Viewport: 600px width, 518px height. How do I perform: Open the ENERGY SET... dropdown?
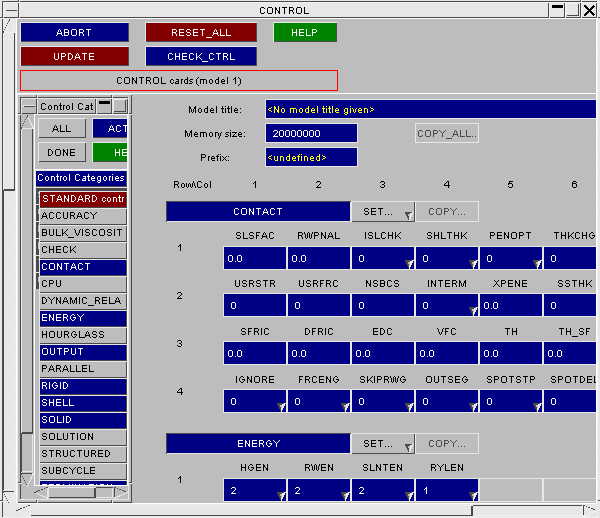pos(382,444)
